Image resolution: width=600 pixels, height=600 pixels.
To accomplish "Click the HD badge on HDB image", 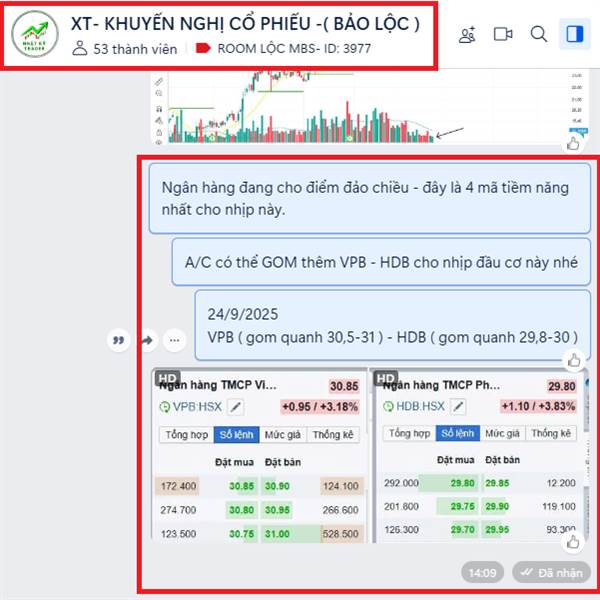I will click(385, 378).
